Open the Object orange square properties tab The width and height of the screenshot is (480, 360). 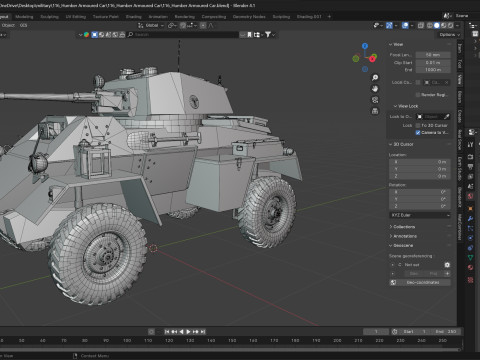(x=470, y=209)
